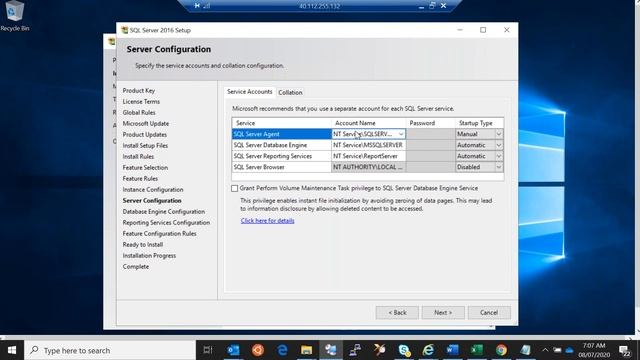Image resolution: width=640 pixels, height=360 pixels.
Task: Click the Windows Start button
Action: coord(12,350)
